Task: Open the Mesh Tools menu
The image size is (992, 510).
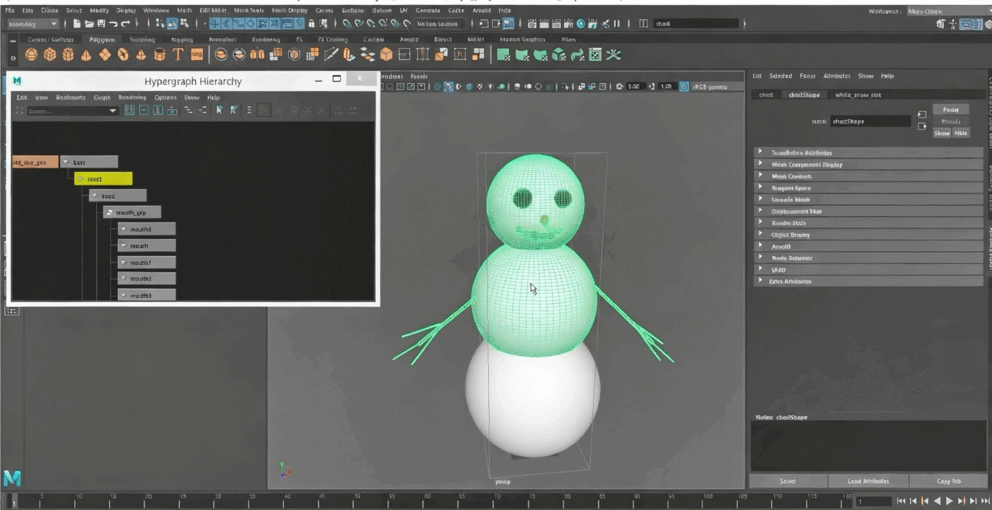Action: (x=248, y=10)
